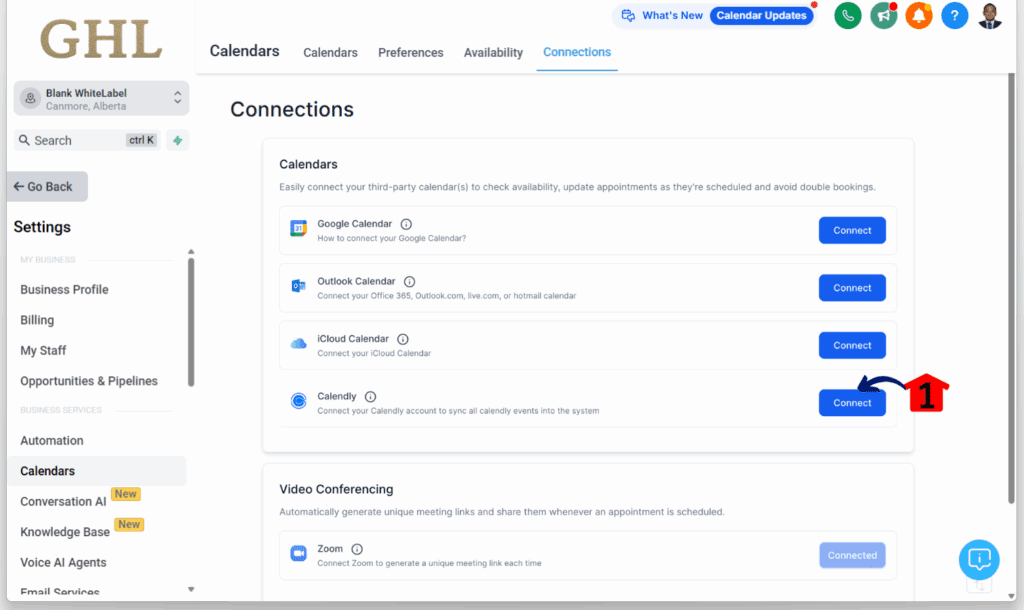This screenshot has height=610, width=1024.
Task: Click the green phone dialer icon
Action: click(x=848, y=16)
